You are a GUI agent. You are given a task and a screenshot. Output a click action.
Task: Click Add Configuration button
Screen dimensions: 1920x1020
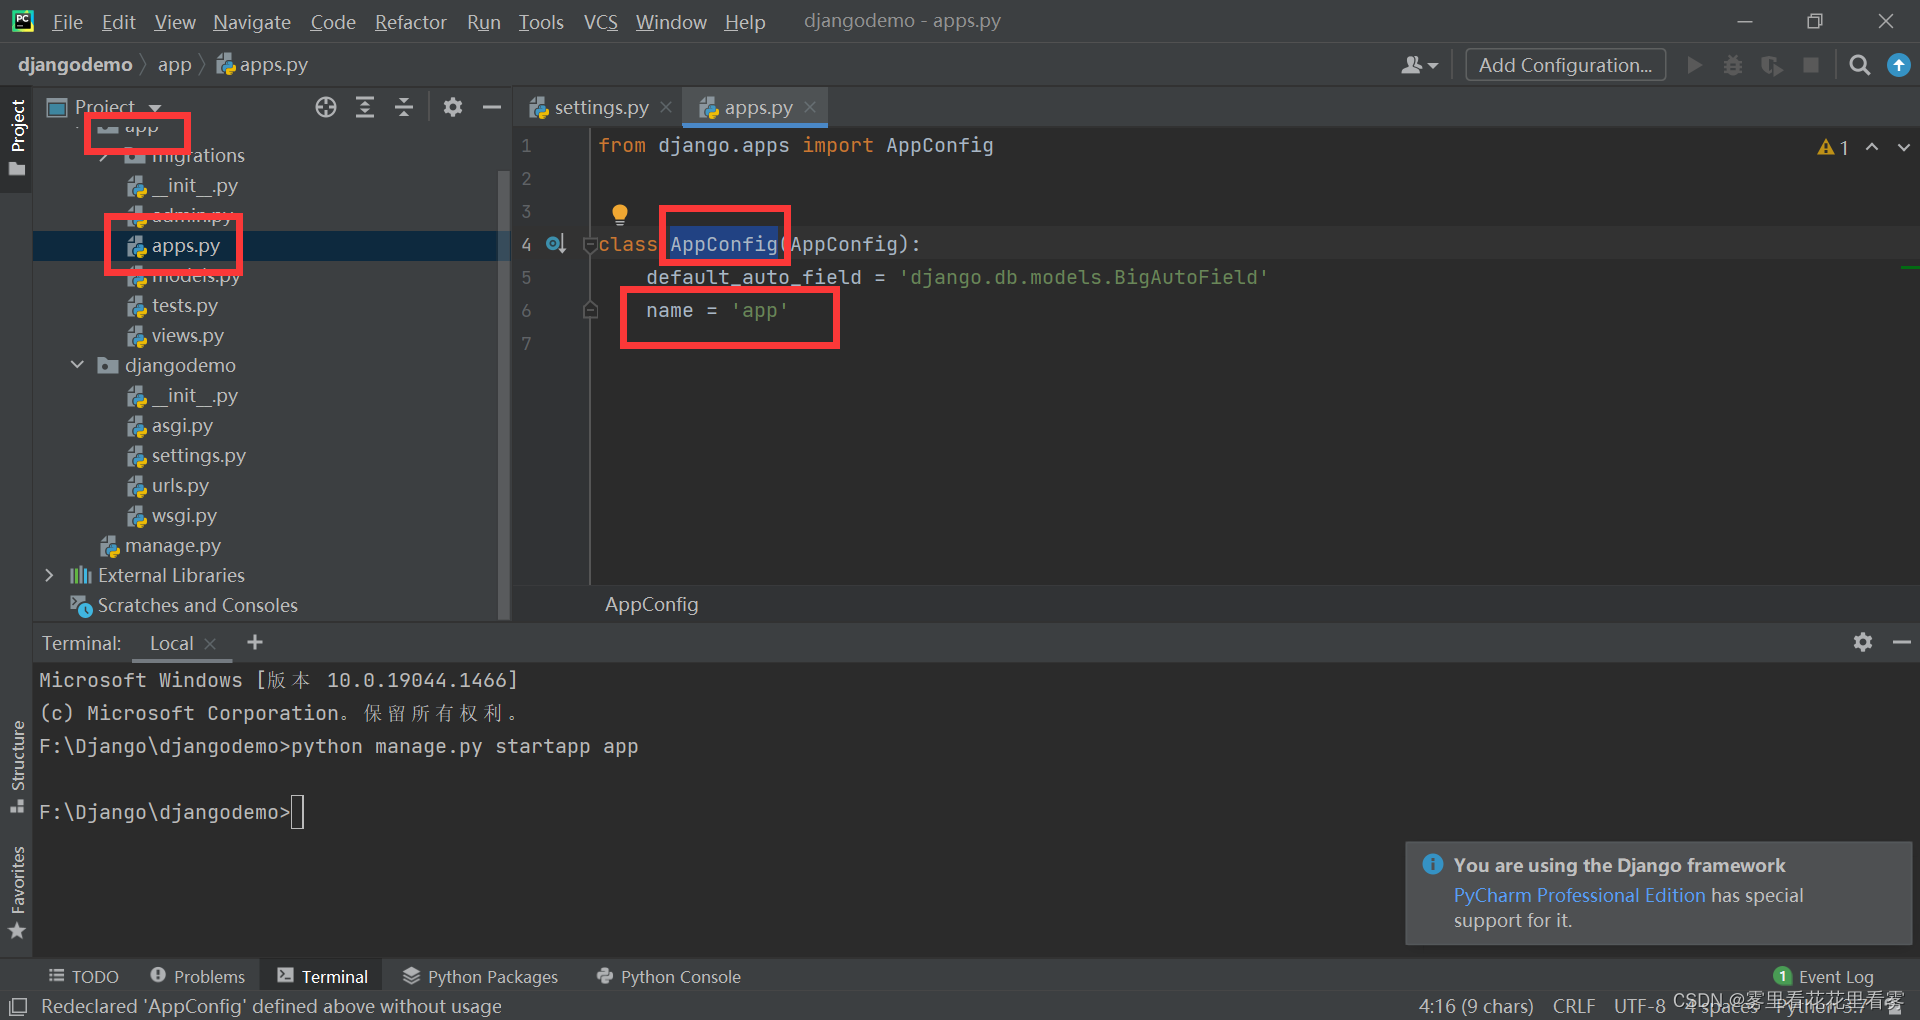[x=1565, y=65]
